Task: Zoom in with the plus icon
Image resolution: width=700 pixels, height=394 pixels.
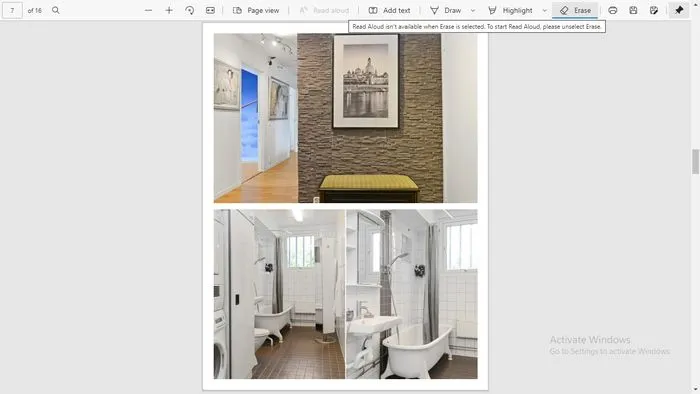Action: click(169, 10)
